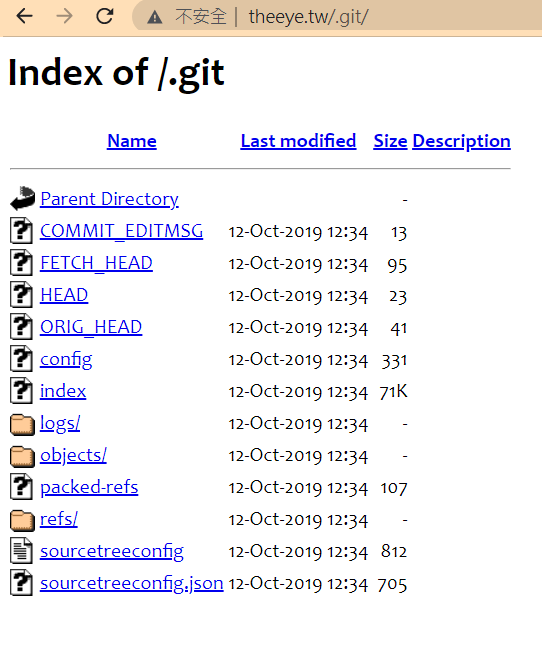Image resolution: width=542 pixels, height=649 pixels.
Task: Click the browser back arrow
Action: click(24, 17)
